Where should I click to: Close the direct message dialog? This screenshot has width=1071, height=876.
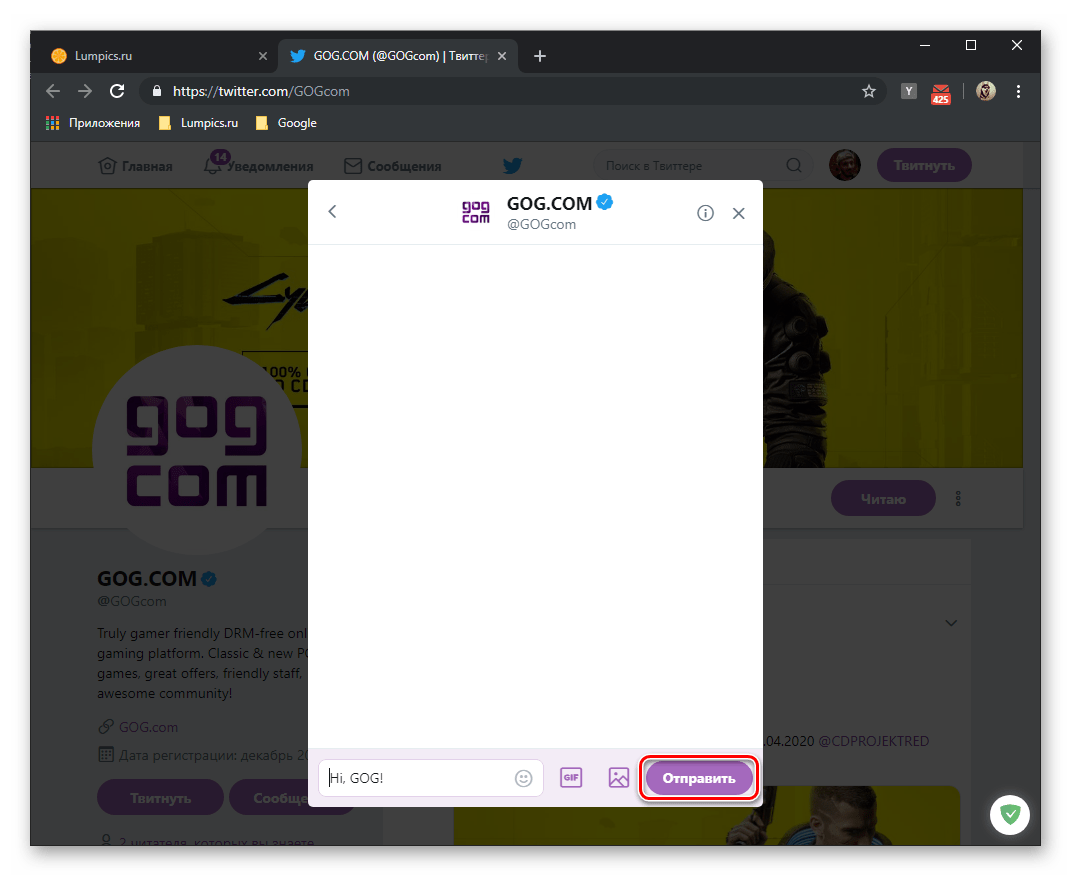tap(739, 213)
